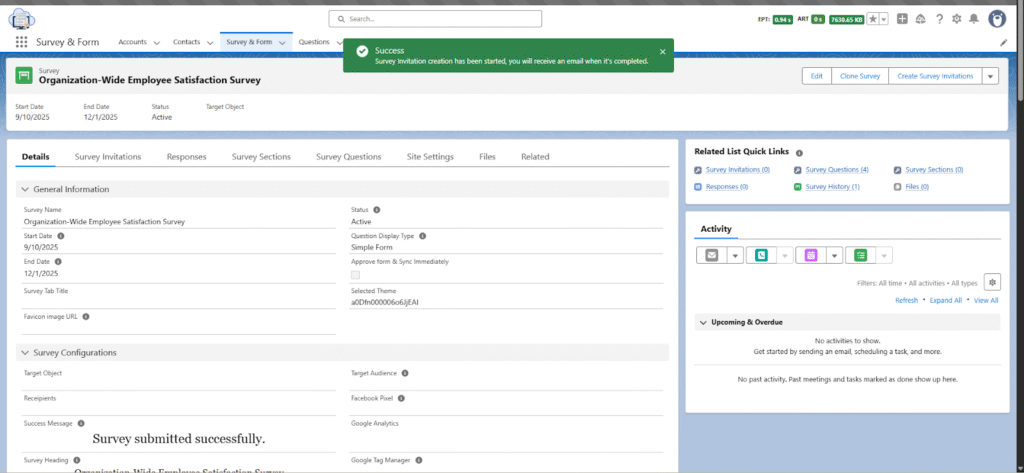Click the notifications bell icon
This screenshot has height=473, width=1024.
[973, 19]
